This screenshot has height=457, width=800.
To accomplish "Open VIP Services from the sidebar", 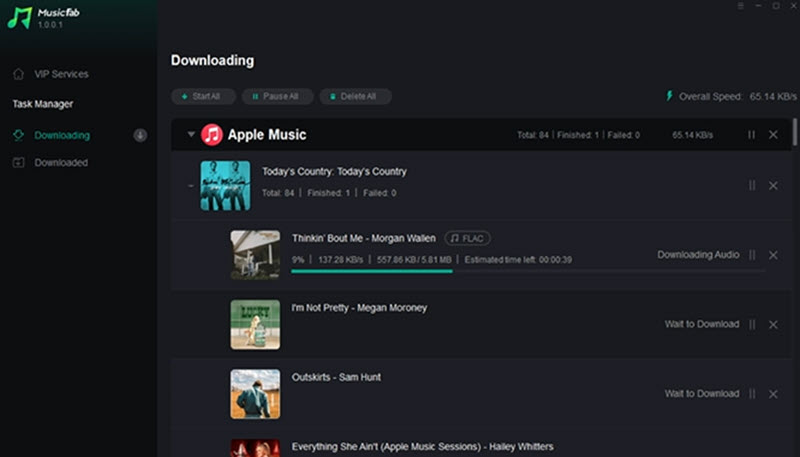I will click(61, 74).
